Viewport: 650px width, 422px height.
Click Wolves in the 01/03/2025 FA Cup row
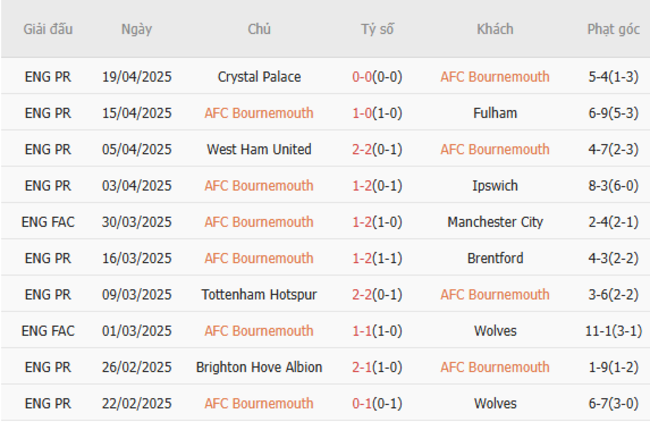click(x=495, y=331)
